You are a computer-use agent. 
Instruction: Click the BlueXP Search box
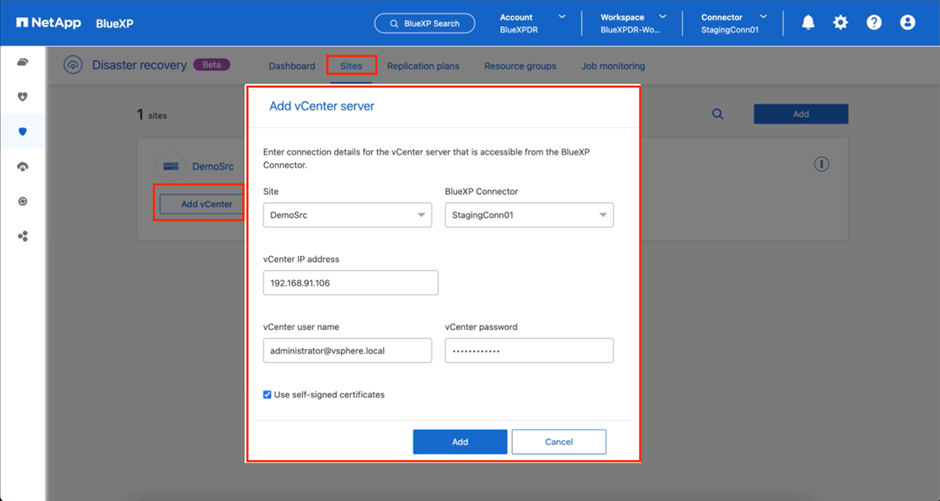[x=425, y=23]
